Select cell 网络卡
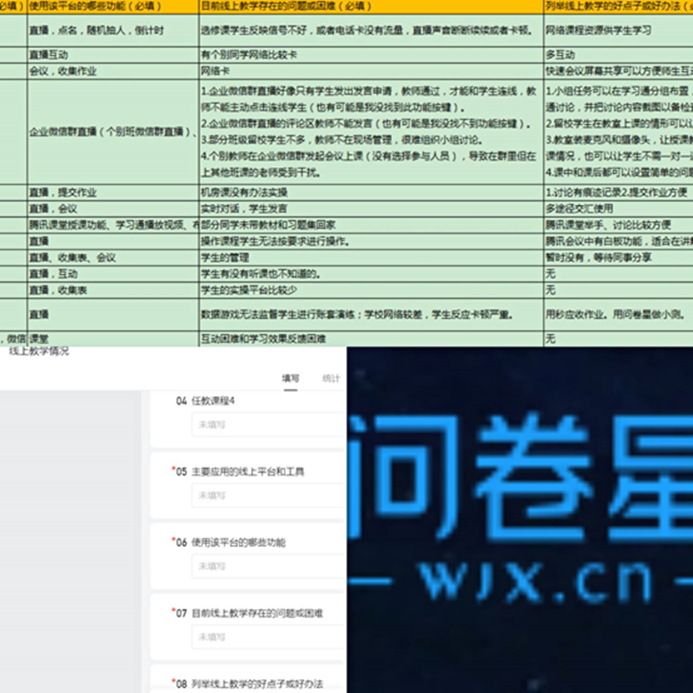Viewport: 693px width, 693px height. point(371,71)
